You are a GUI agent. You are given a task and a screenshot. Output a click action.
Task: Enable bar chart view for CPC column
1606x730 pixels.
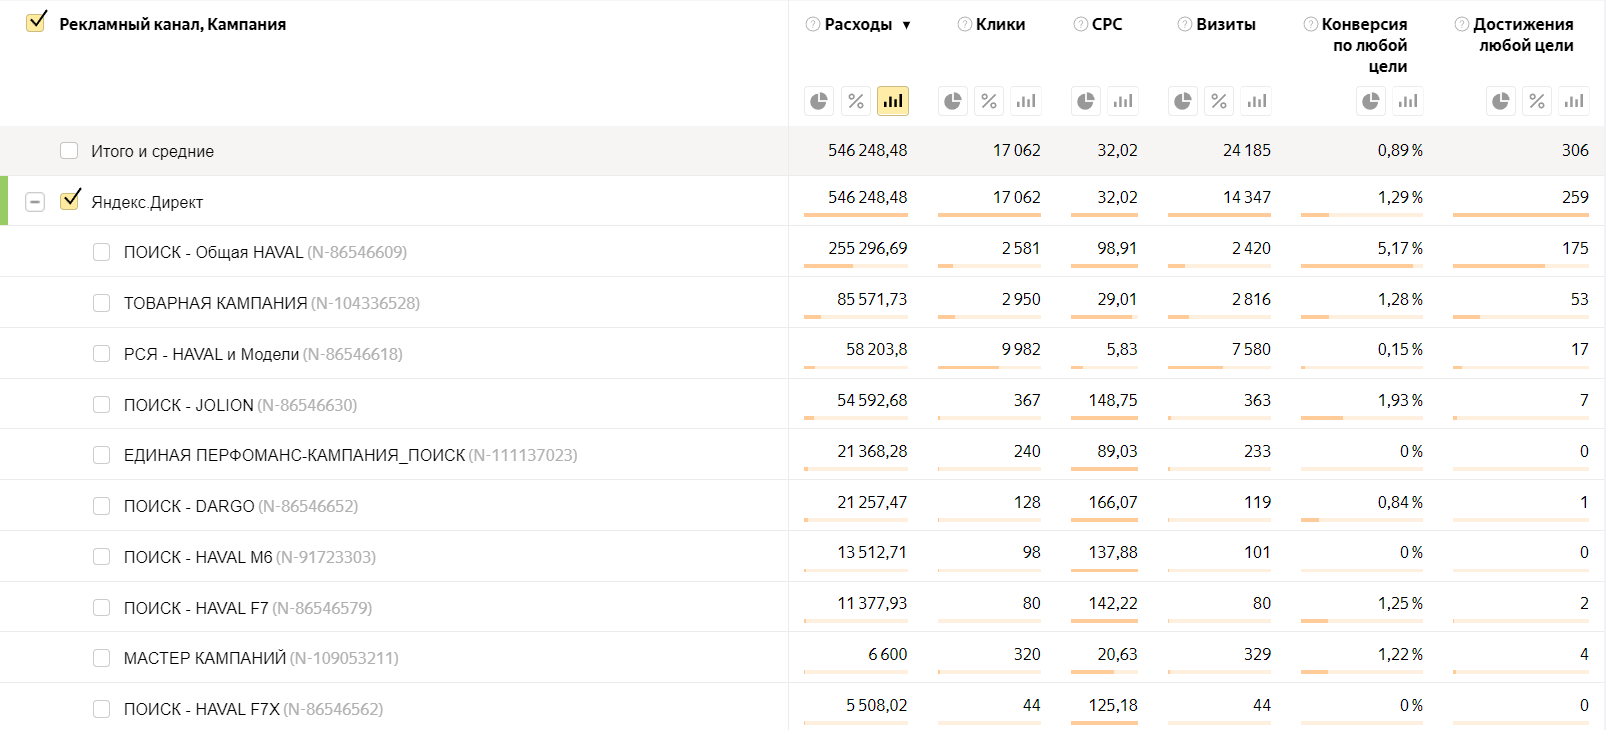[x=1123, y=101]
